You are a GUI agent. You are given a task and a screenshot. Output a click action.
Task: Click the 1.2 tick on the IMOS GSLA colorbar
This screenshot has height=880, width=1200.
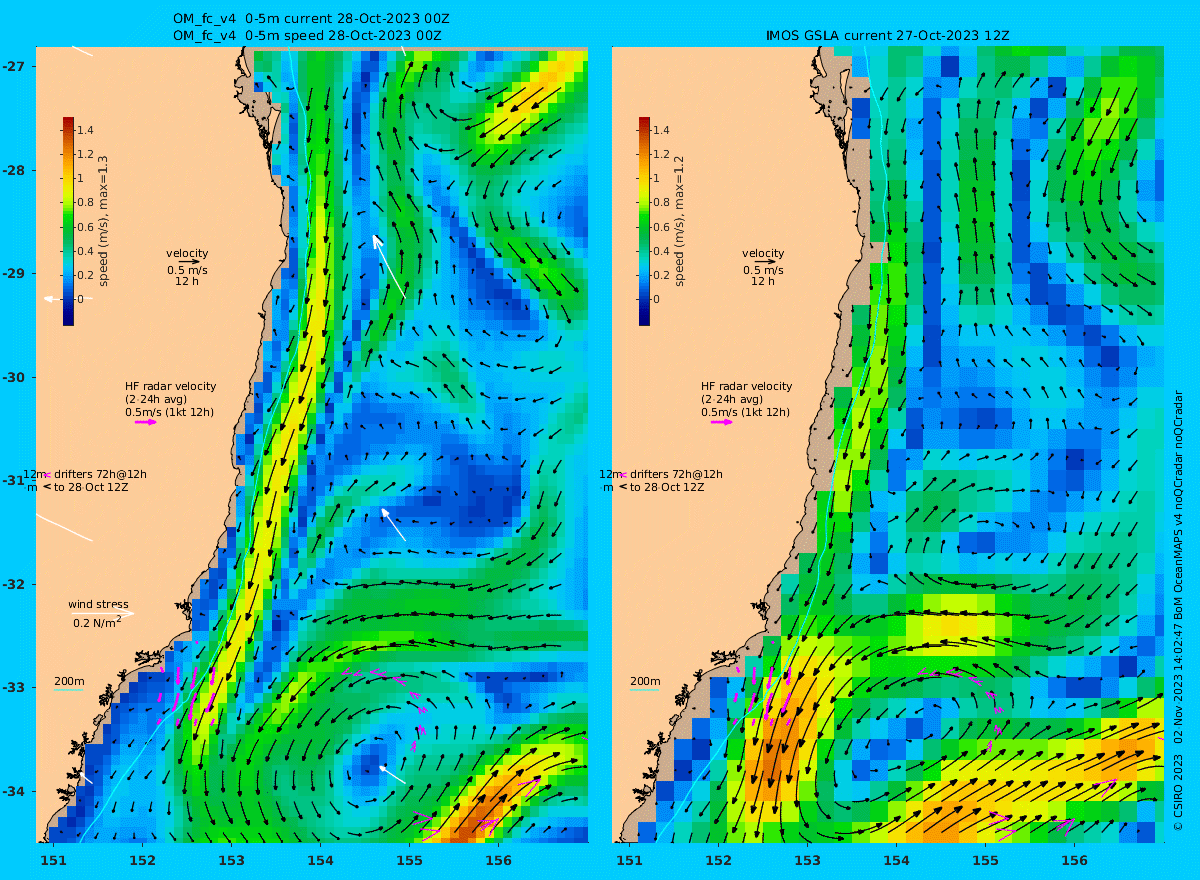661,154
